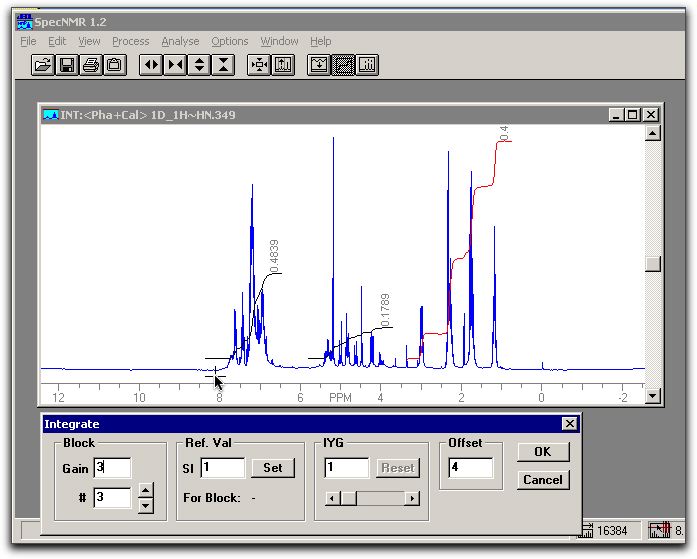Click the four-way arrows full view icon
Screen dimensions: 697x559
coord(259,65)
